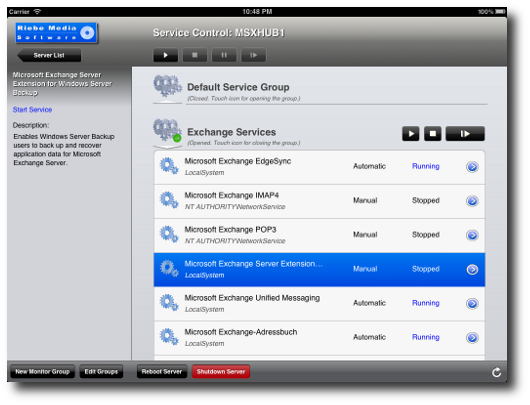Click Running status of Unified Messaging
The image size is (530, 405).
pos(426,303)
